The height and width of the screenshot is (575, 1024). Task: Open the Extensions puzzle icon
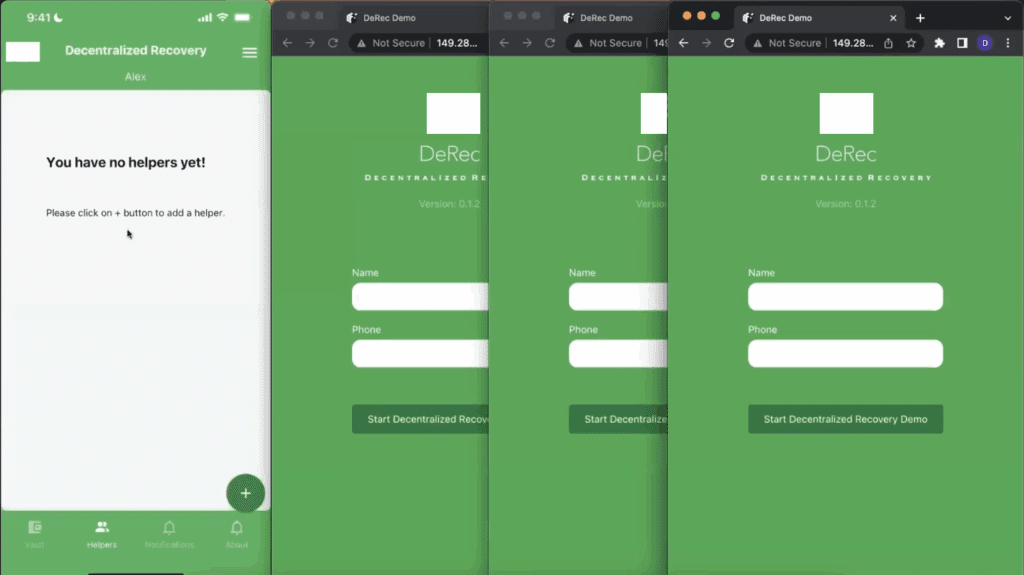pyautogui.click(x=939, y=43)
